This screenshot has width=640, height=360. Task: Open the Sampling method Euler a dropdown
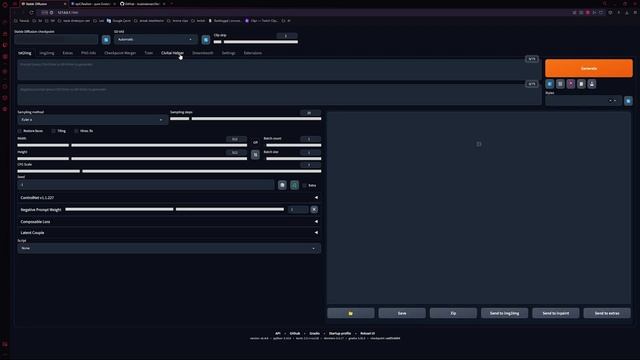pos(92,120)
